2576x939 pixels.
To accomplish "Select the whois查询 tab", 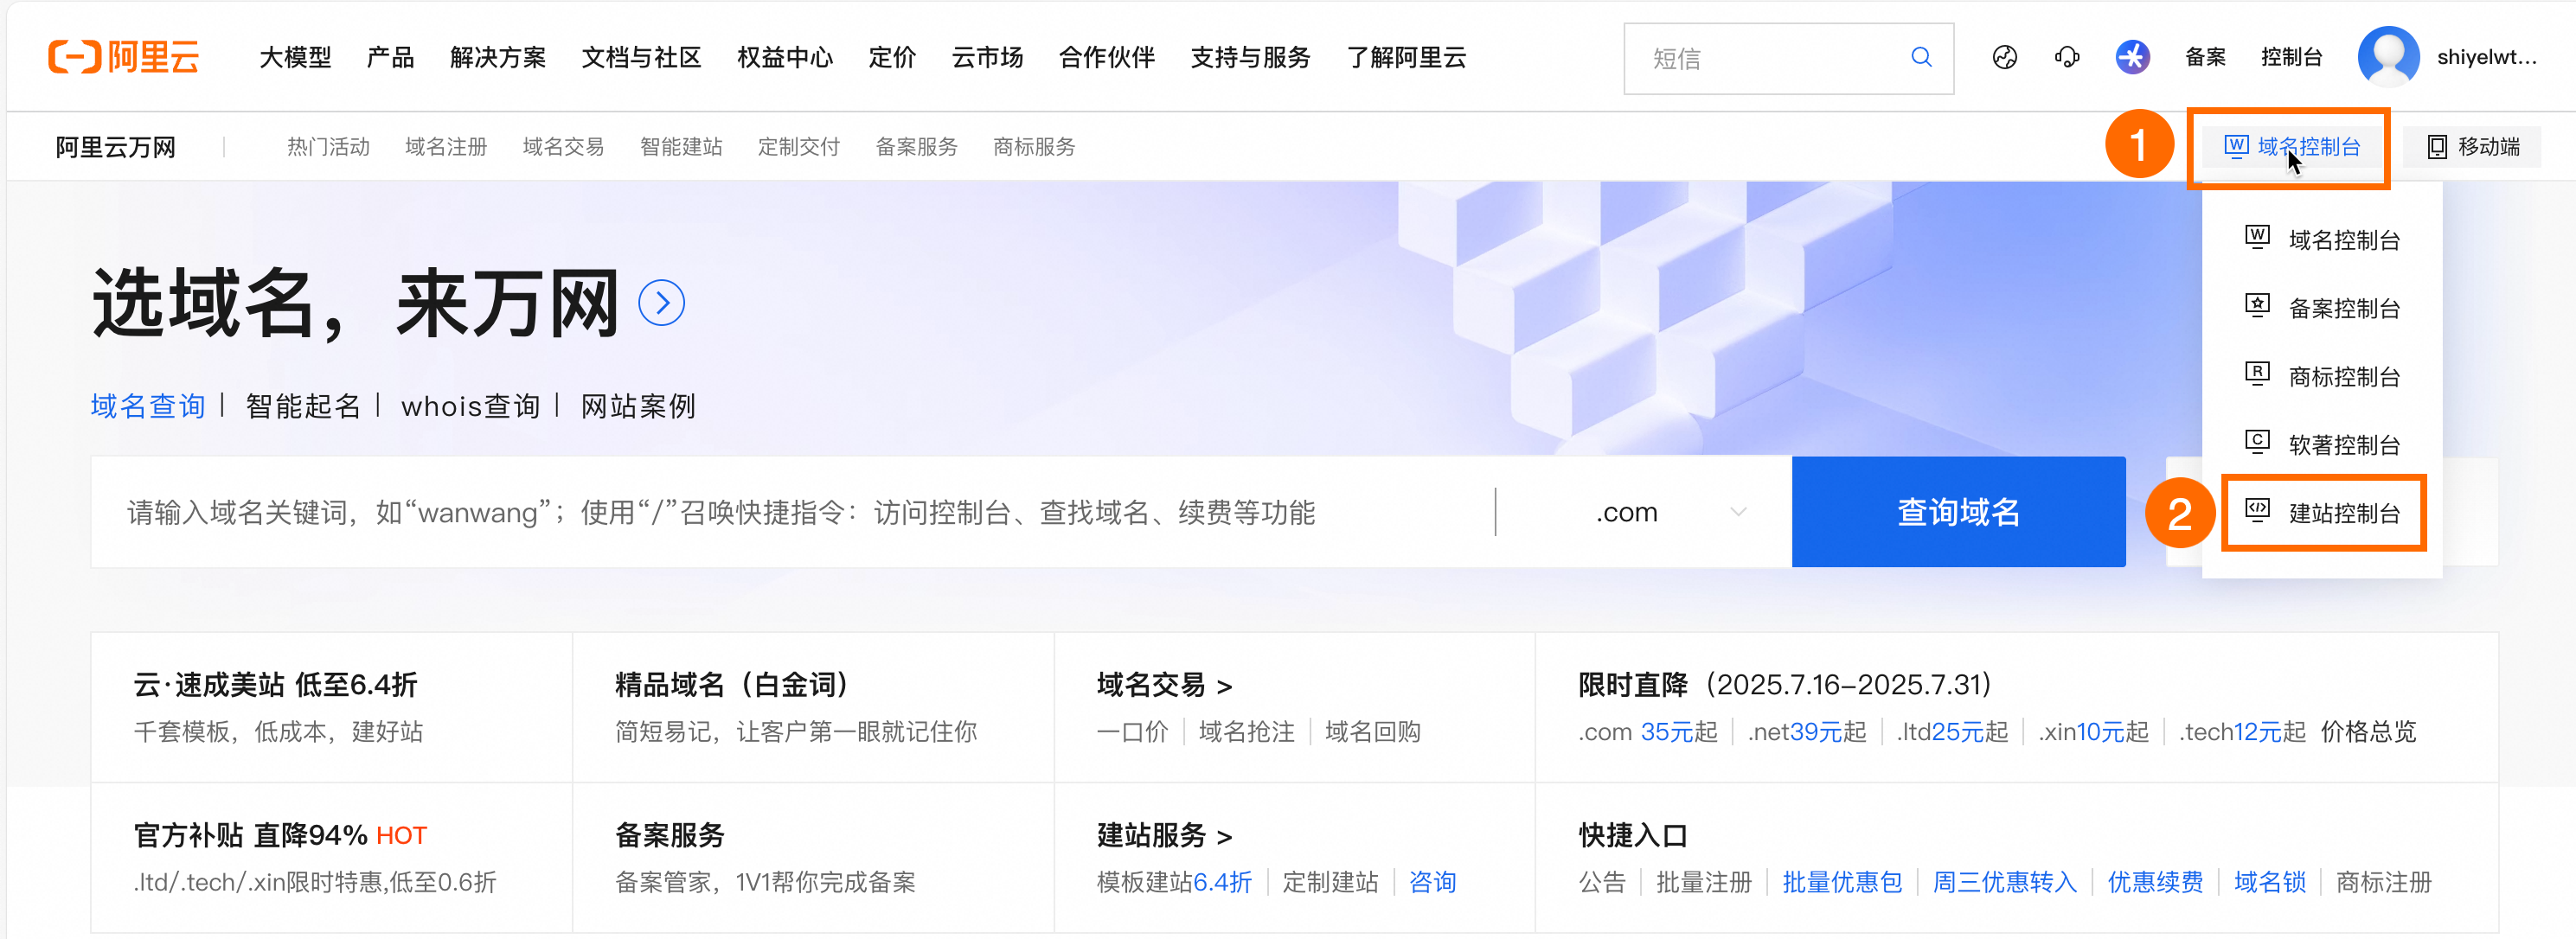I will click(470, 406).
